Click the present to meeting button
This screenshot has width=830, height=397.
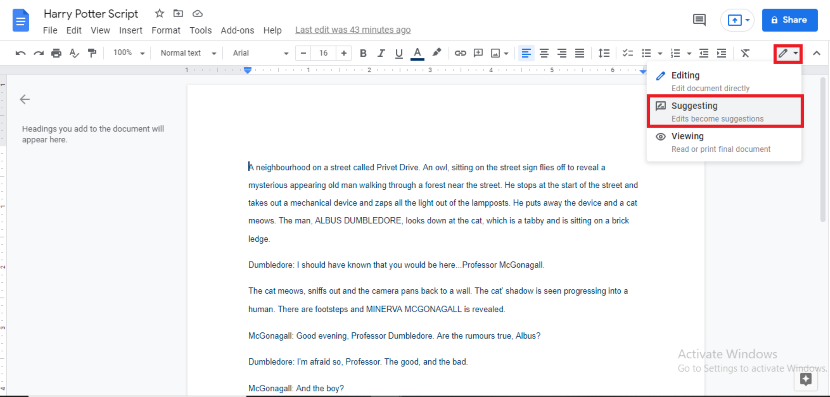(x=737, y=20)
